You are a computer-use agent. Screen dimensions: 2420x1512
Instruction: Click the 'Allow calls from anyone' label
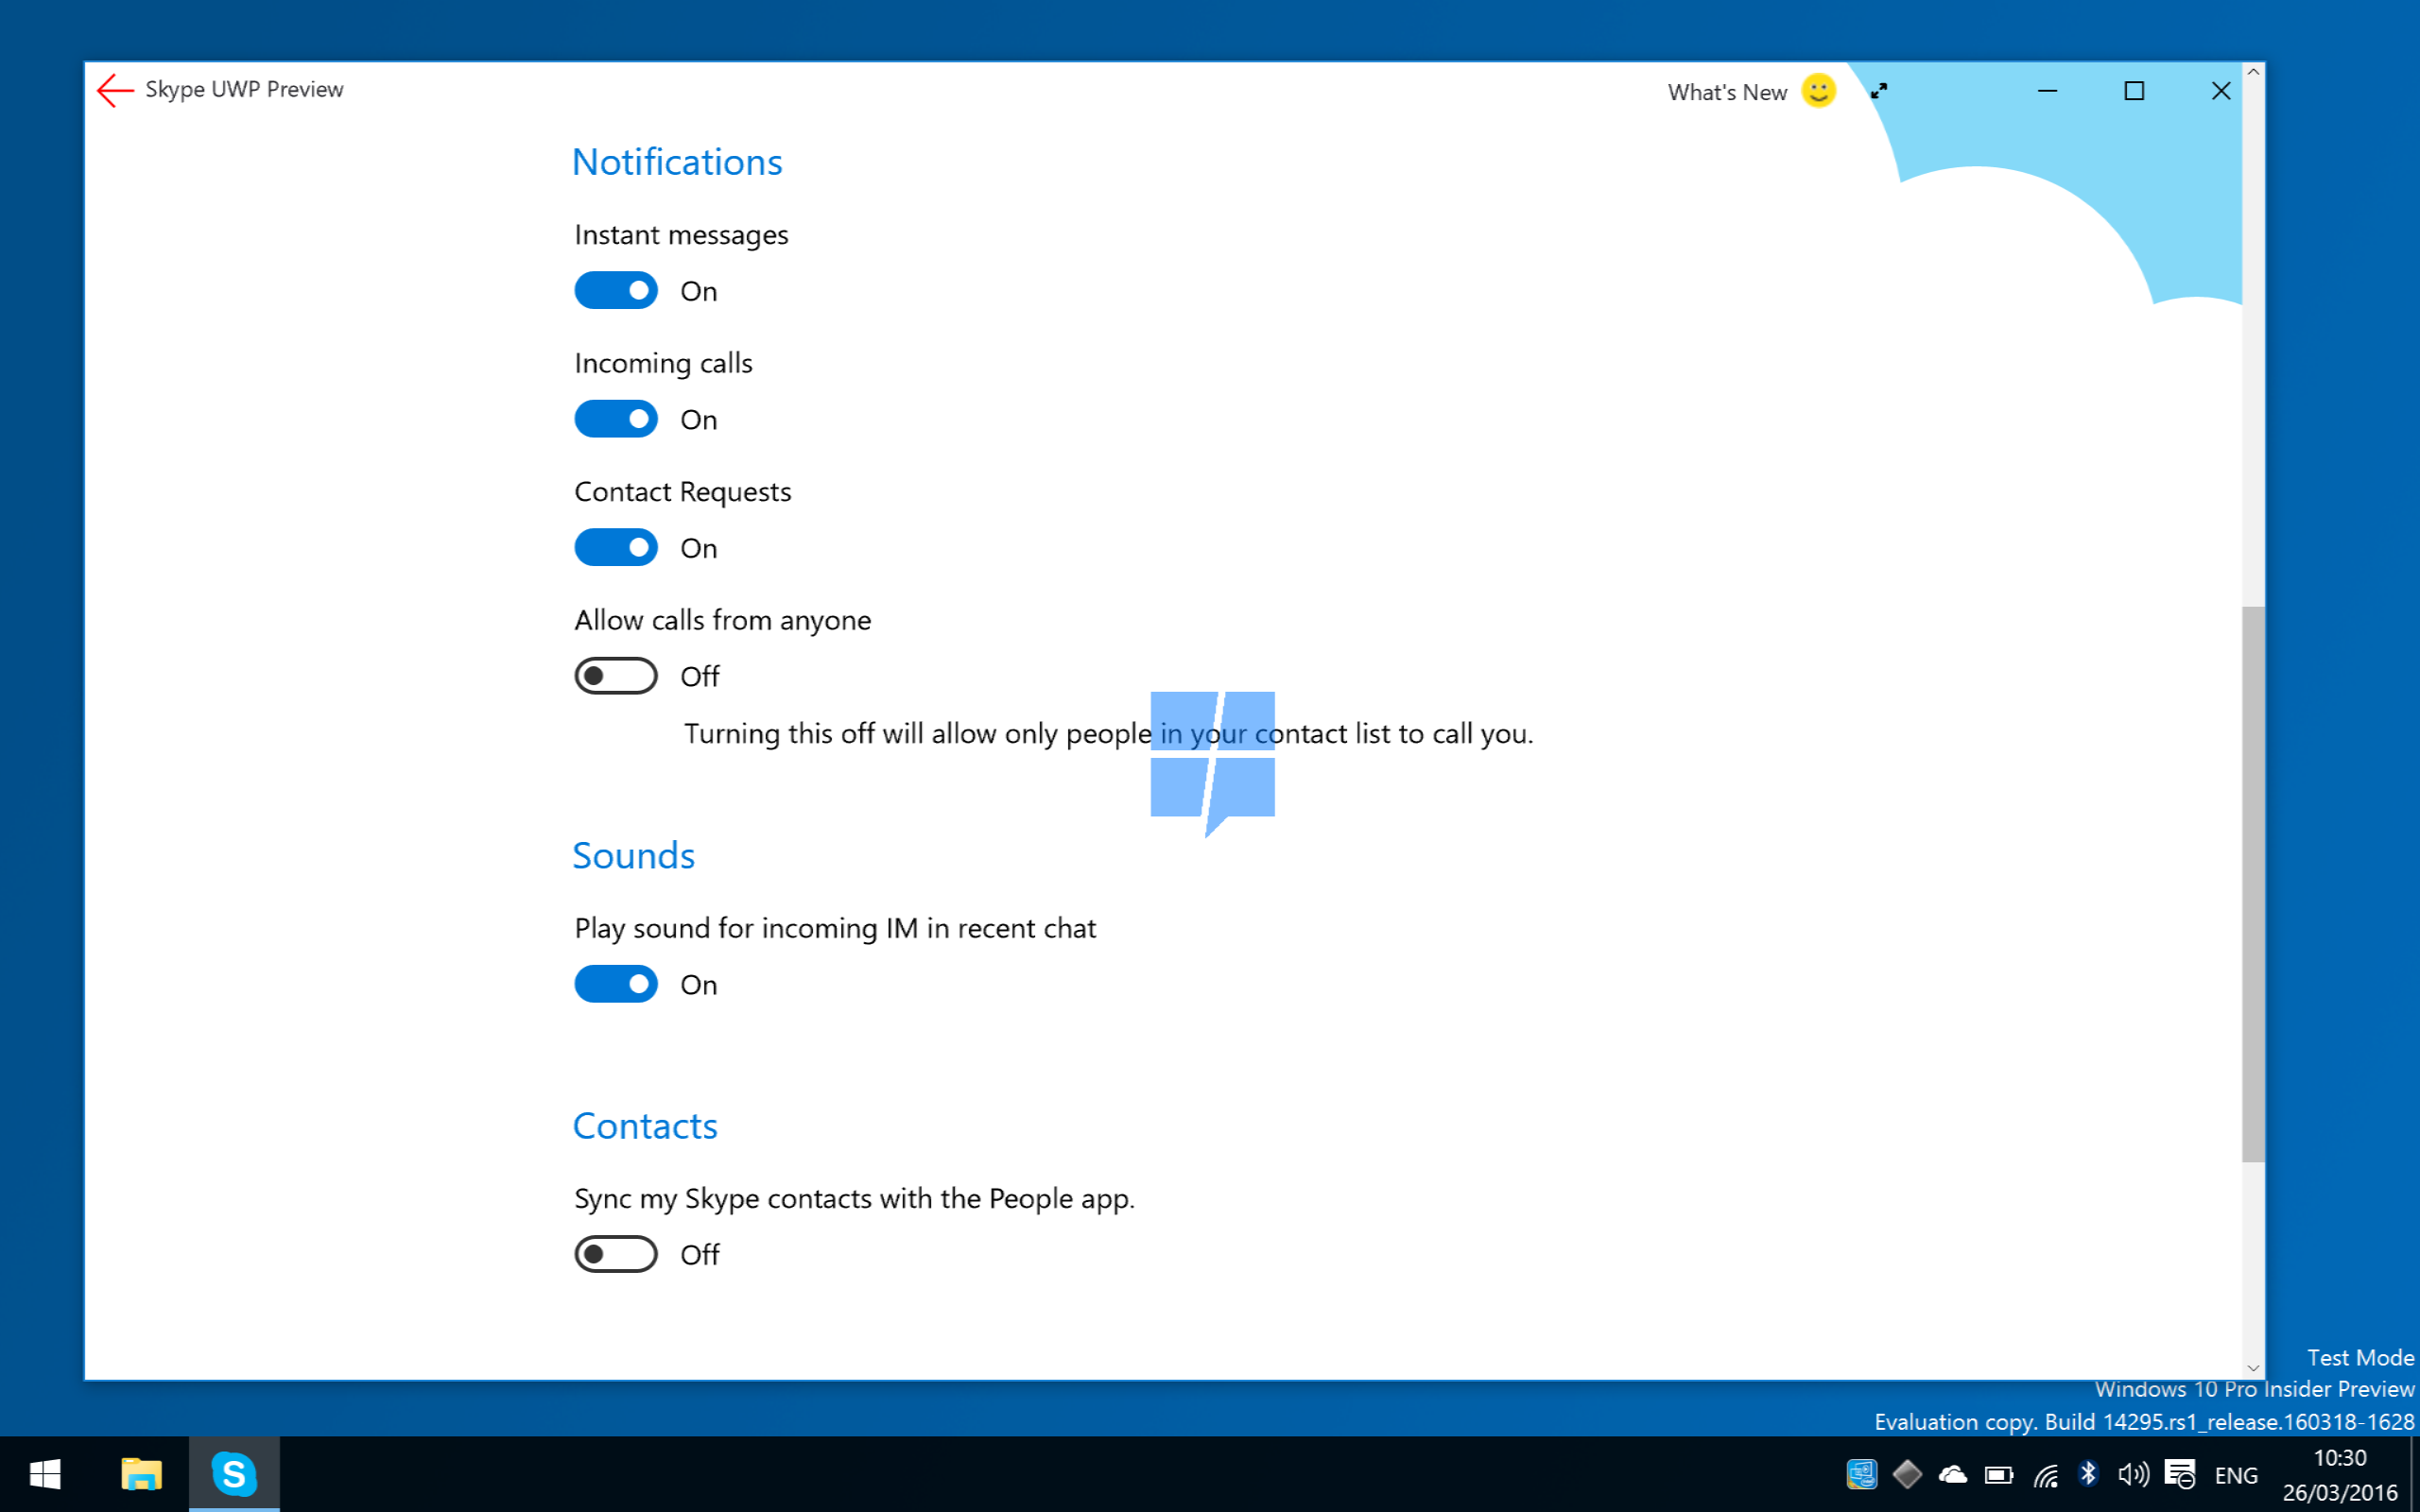click(722, 620)
